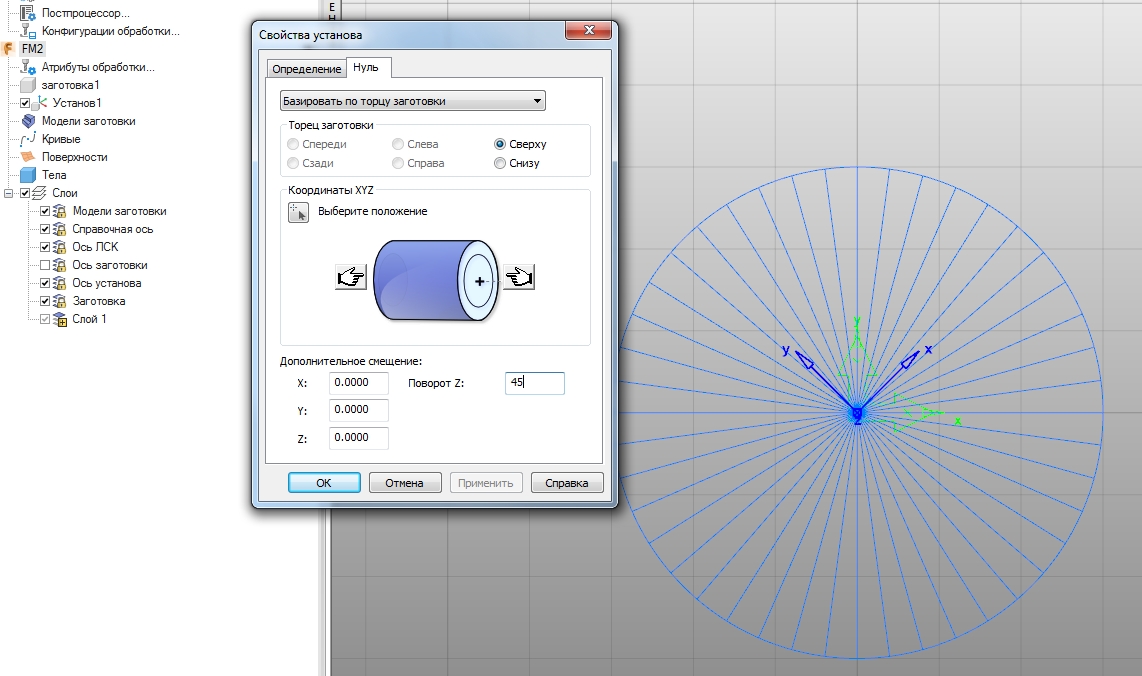
Task: Click the Поворот Z input field
Action: 534,383
